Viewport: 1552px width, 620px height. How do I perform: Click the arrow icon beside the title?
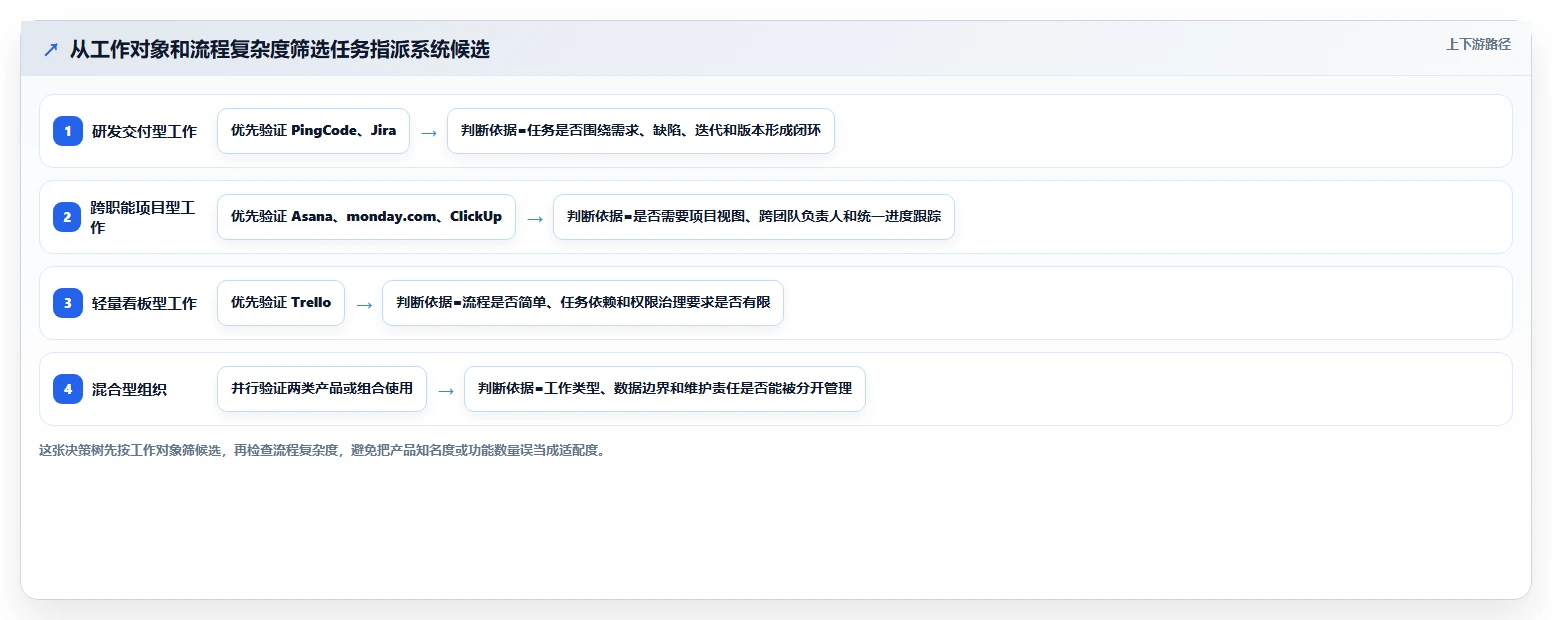51,50
